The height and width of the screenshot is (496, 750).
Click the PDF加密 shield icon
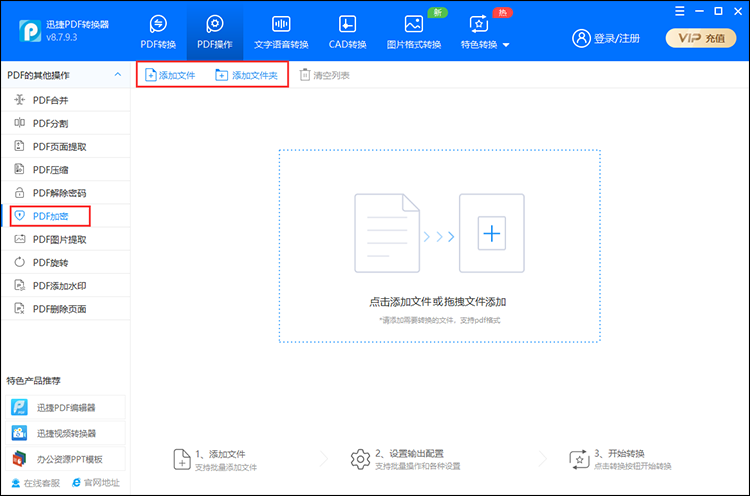pyautogui.click(x=19, y=216)
